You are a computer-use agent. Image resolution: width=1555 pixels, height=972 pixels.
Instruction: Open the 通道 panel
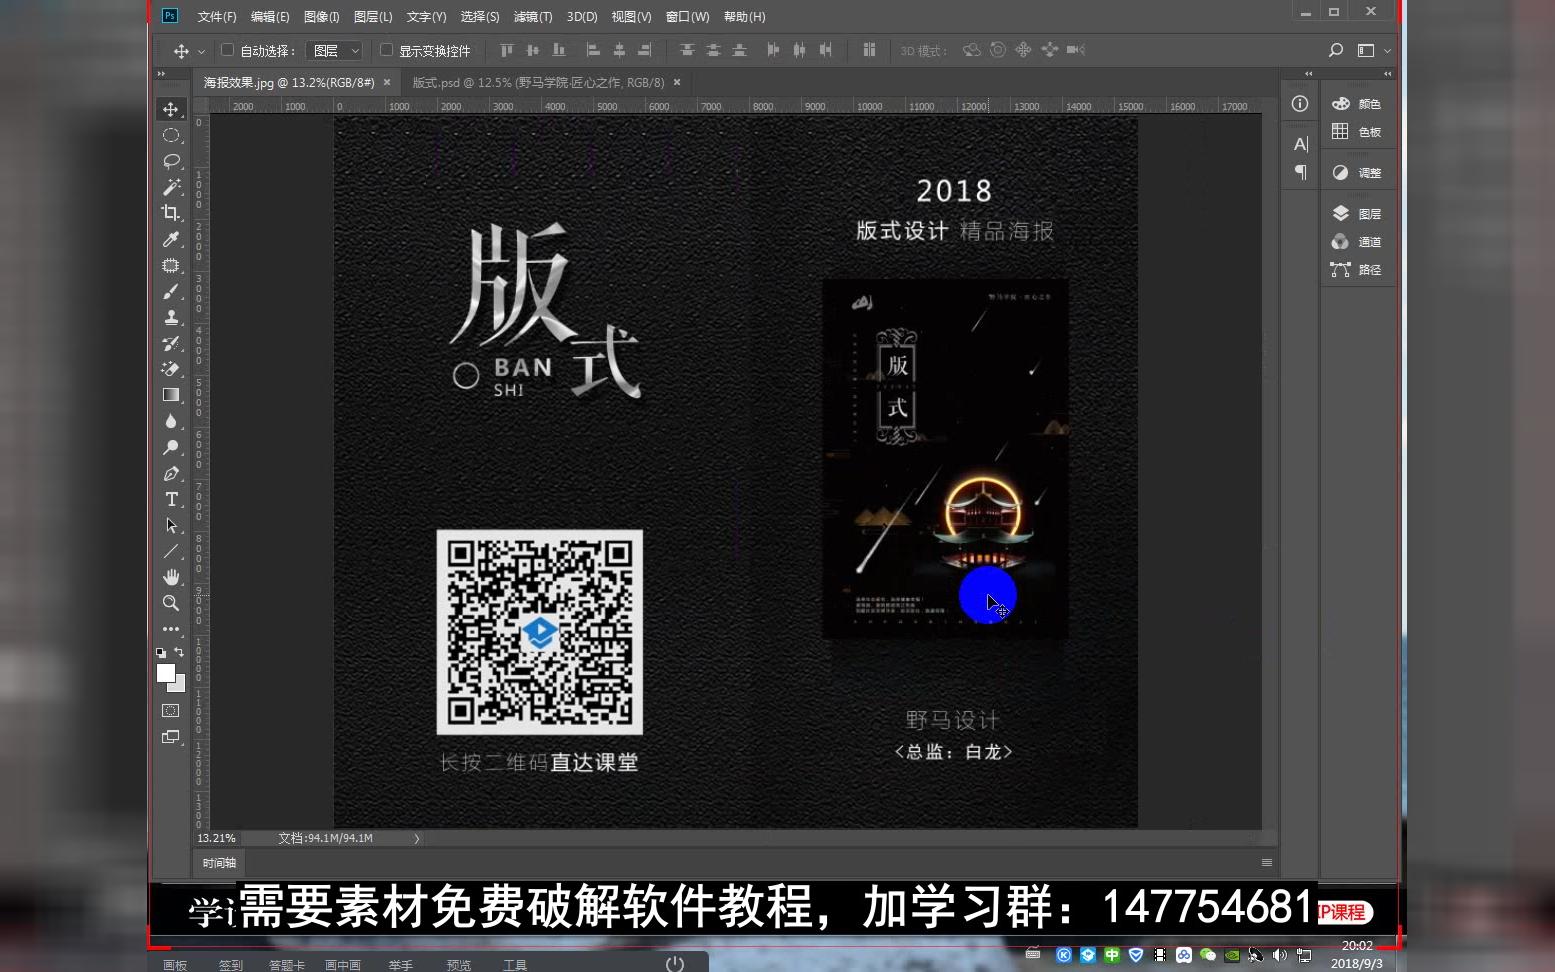tap(1357, 242)
